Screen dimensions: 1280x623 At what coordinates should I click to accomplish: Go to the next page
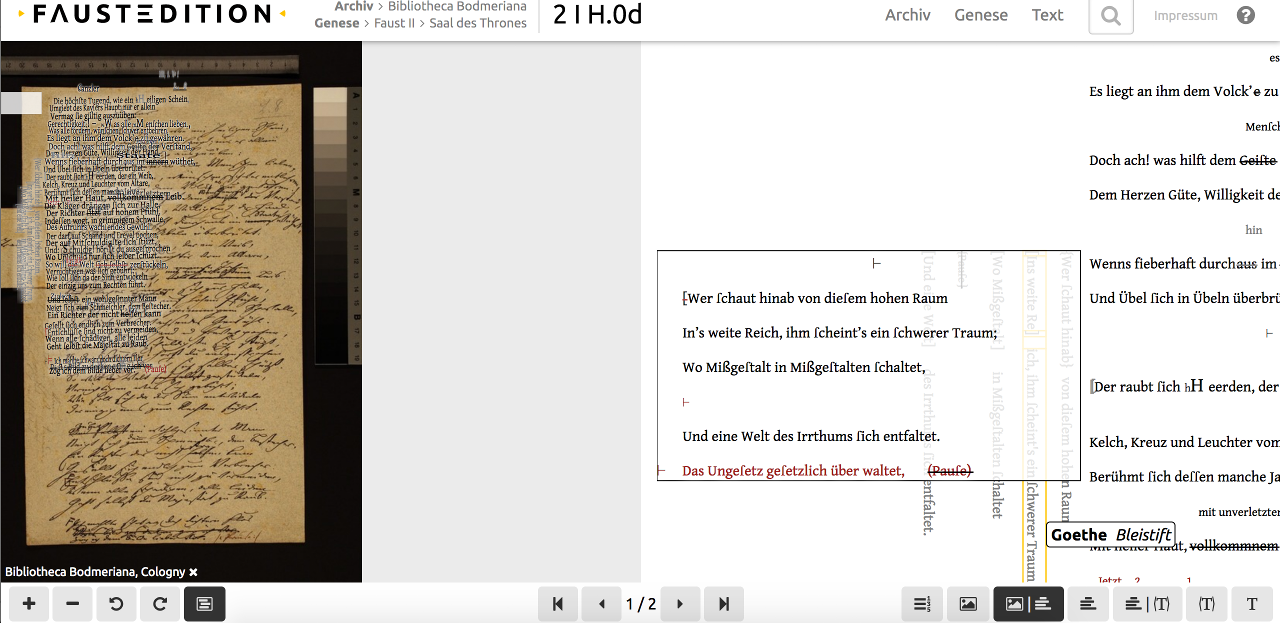coord(680,604)
